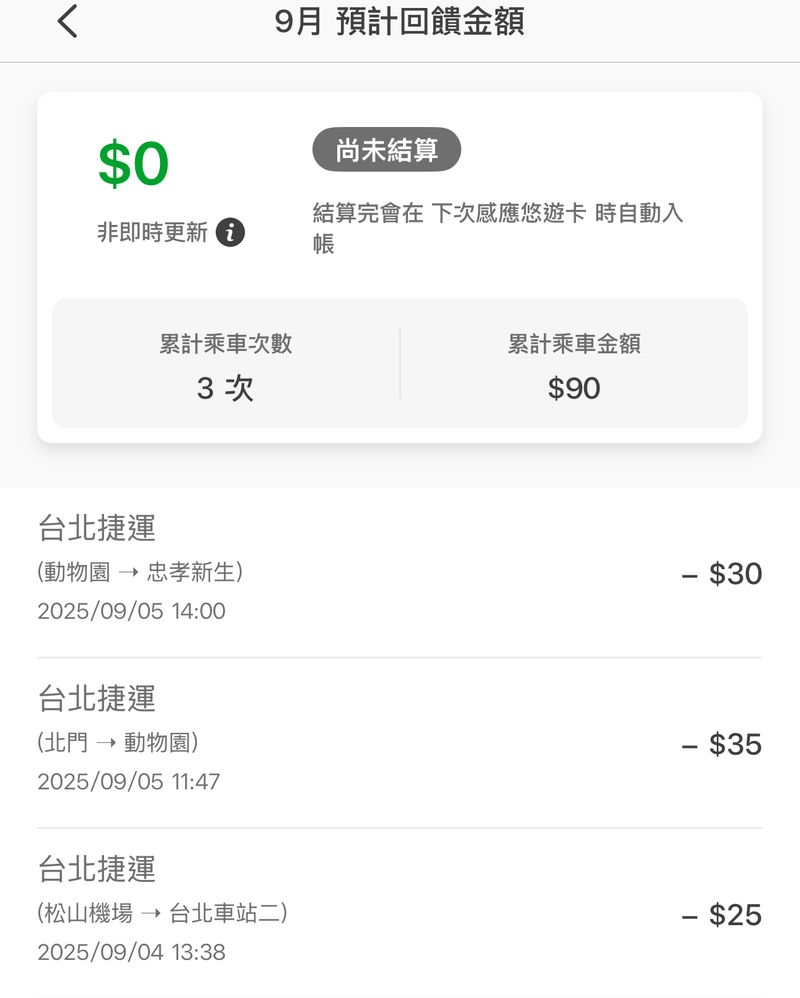Tap the info icon beside 非即時更新
This screenshot has height=998, width=800.
tap(230, 233)
